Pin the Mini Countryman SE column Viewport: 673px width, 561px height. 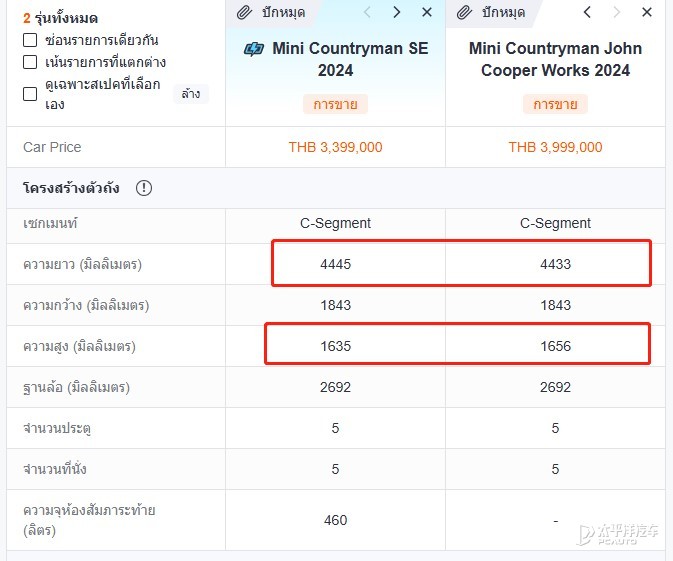[271, 12]
